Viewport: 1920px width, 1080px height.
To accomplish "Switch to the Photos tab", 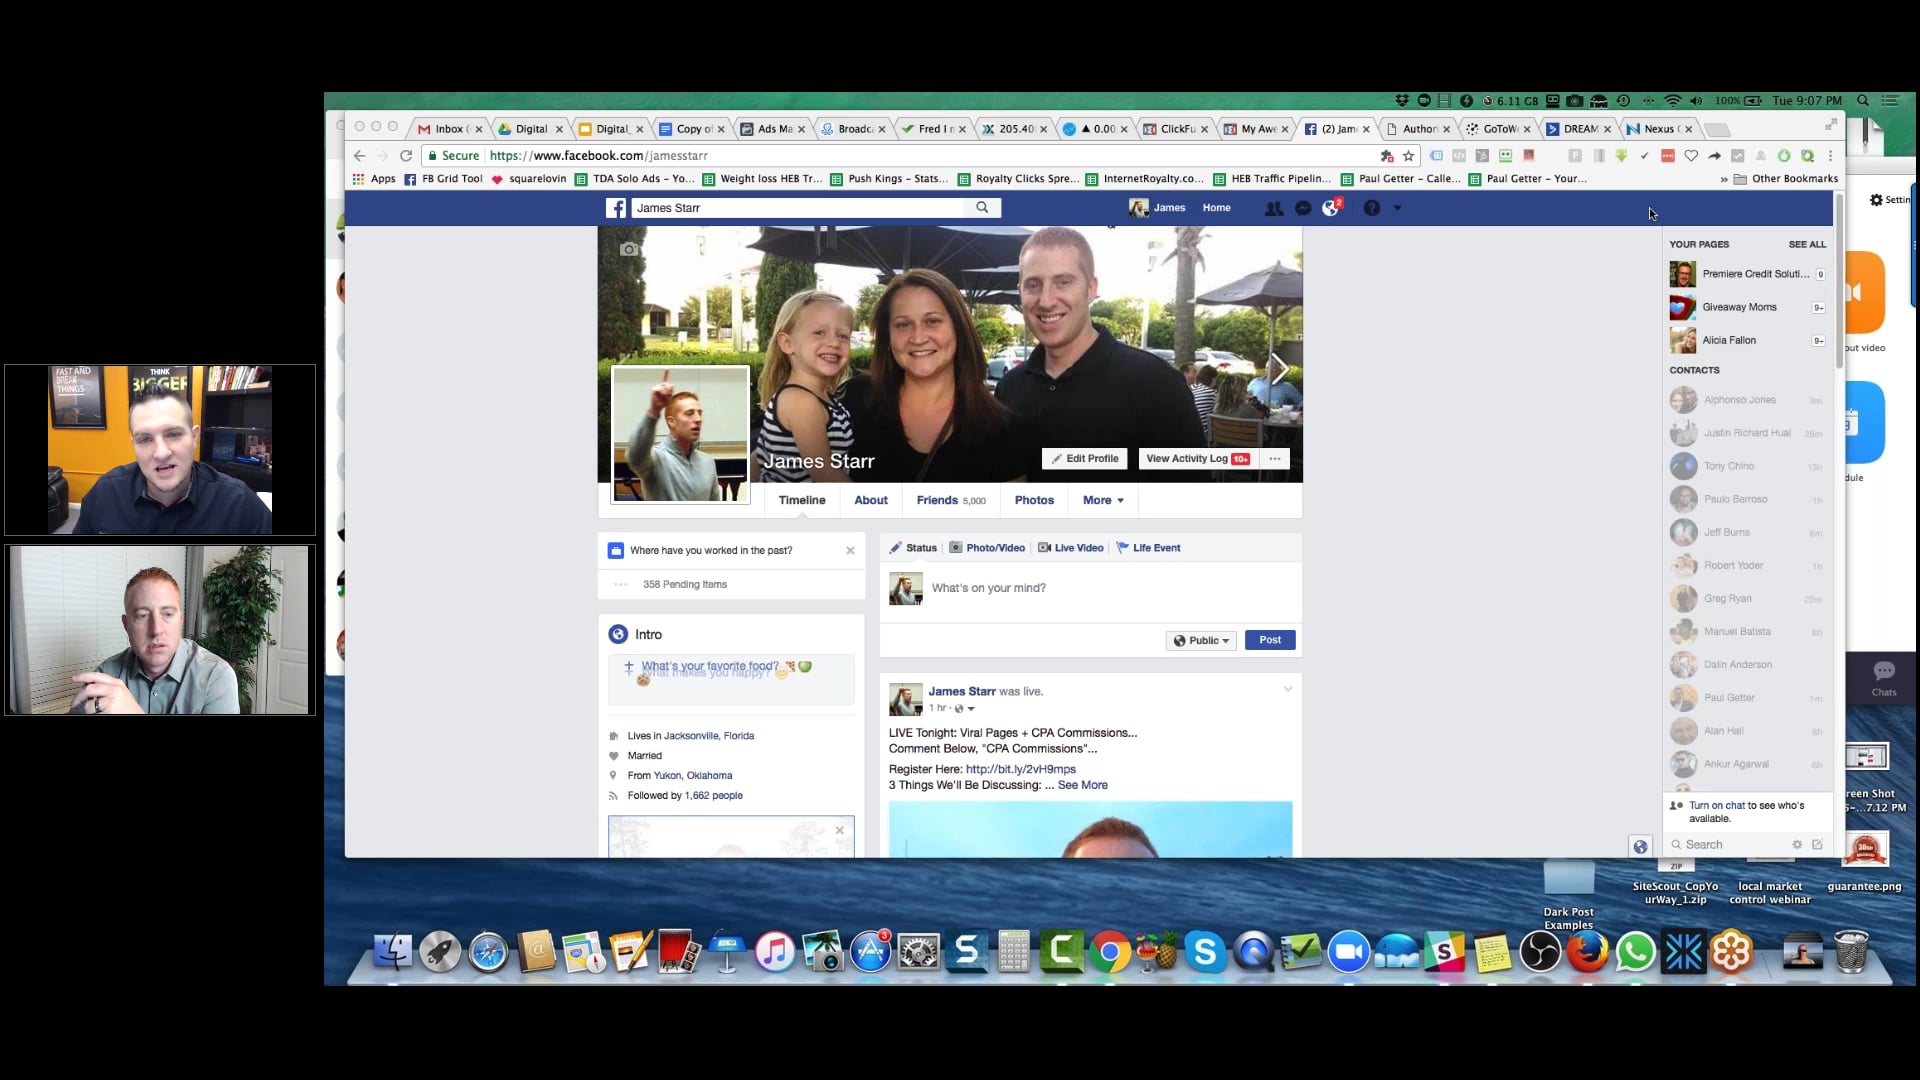I will tap(1034, 500).
